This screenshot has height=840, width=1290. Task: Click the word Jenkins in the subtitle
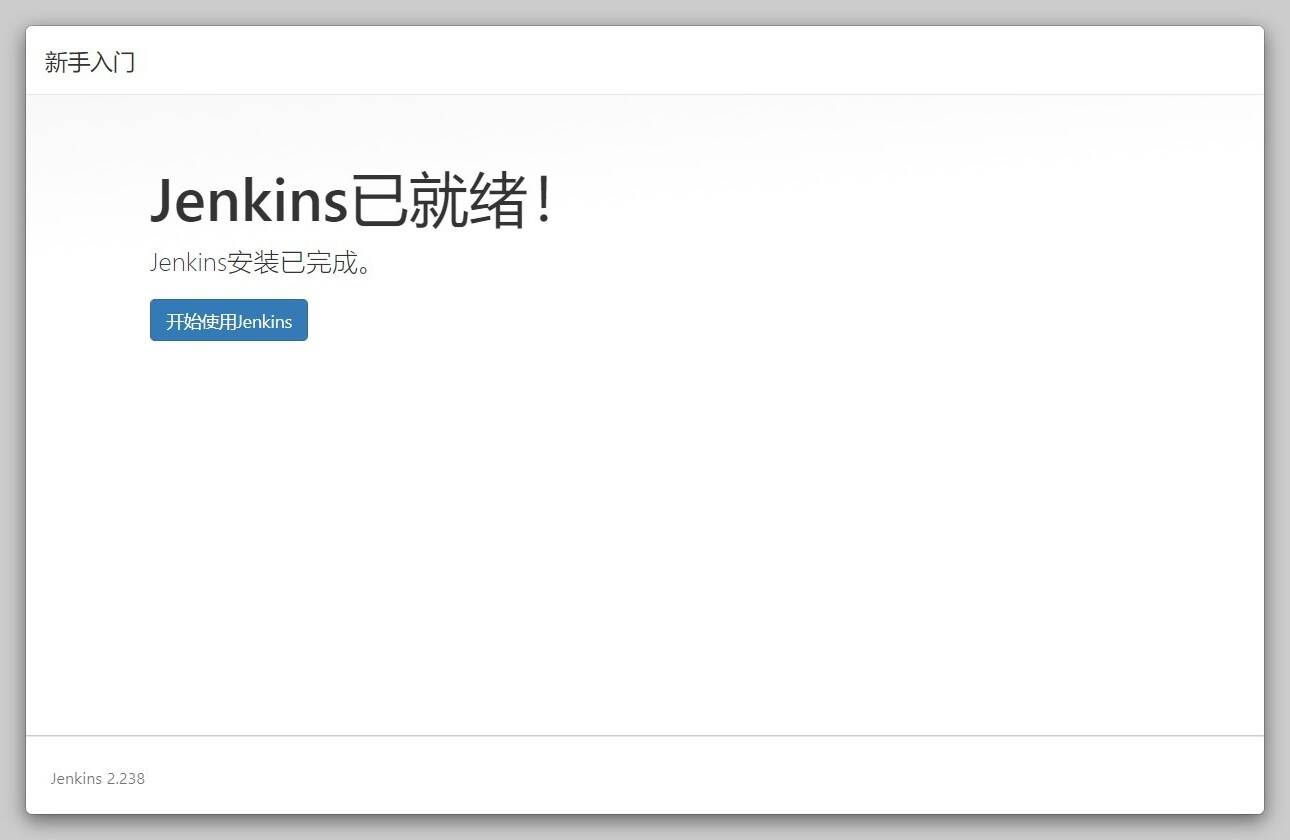[188, 263]
